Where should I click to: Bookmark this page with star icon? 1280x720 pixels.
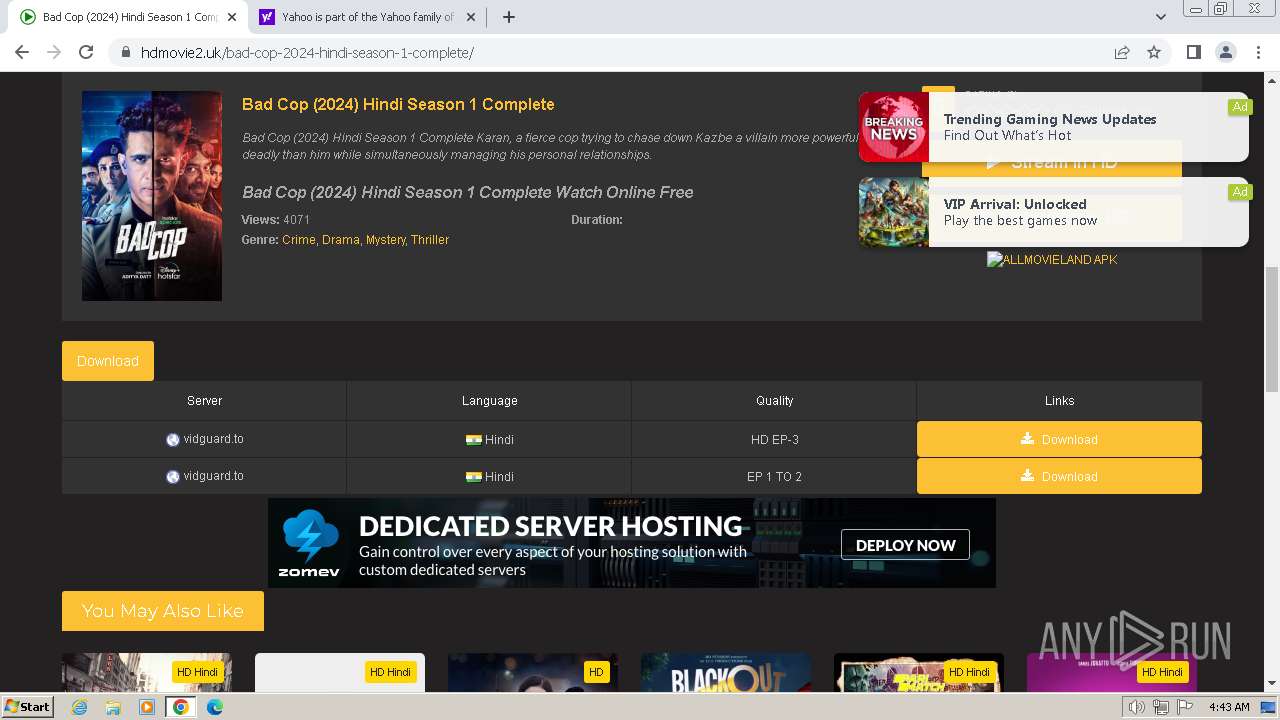pyautogui.click(x=1154, y=52)
